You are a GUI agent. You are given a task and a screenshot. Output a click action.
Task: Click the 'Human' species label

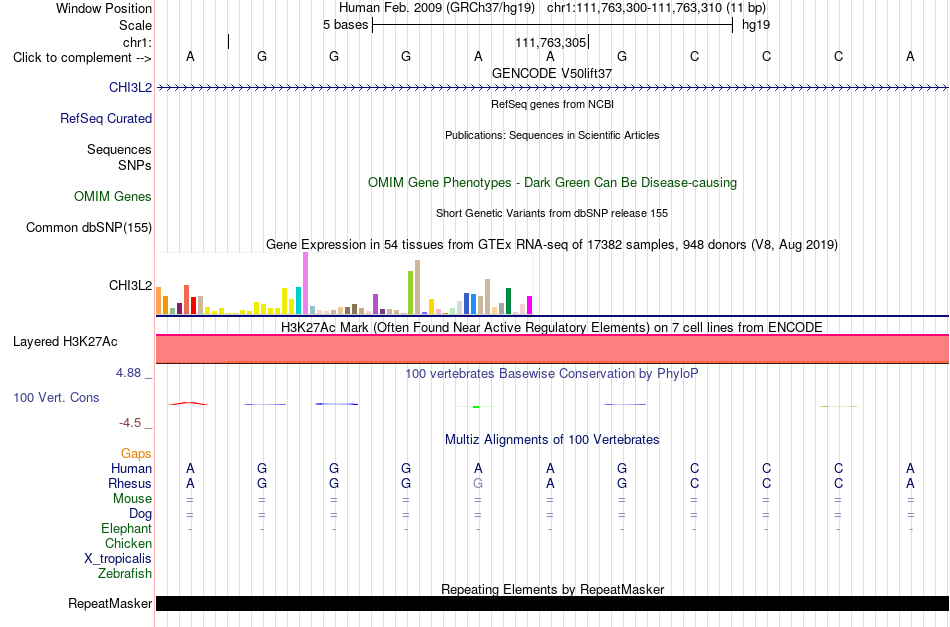pos(131,468)
